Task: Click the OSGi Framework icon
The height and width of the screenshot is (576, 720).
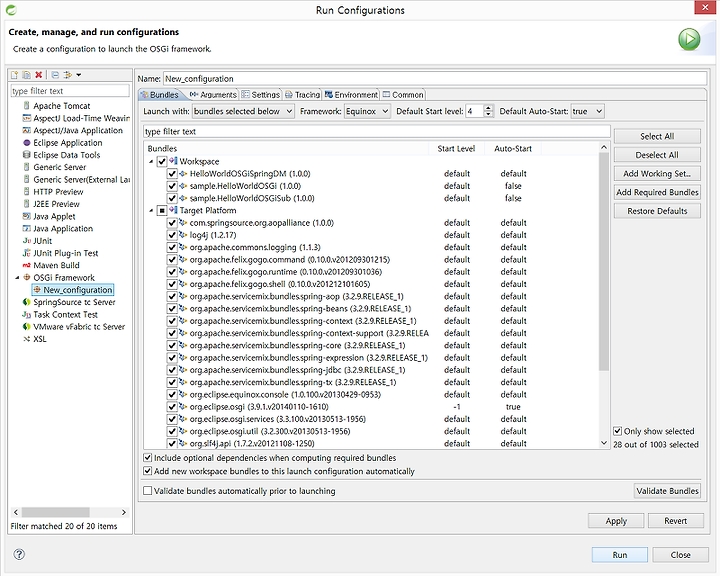Action: (27, 277)
